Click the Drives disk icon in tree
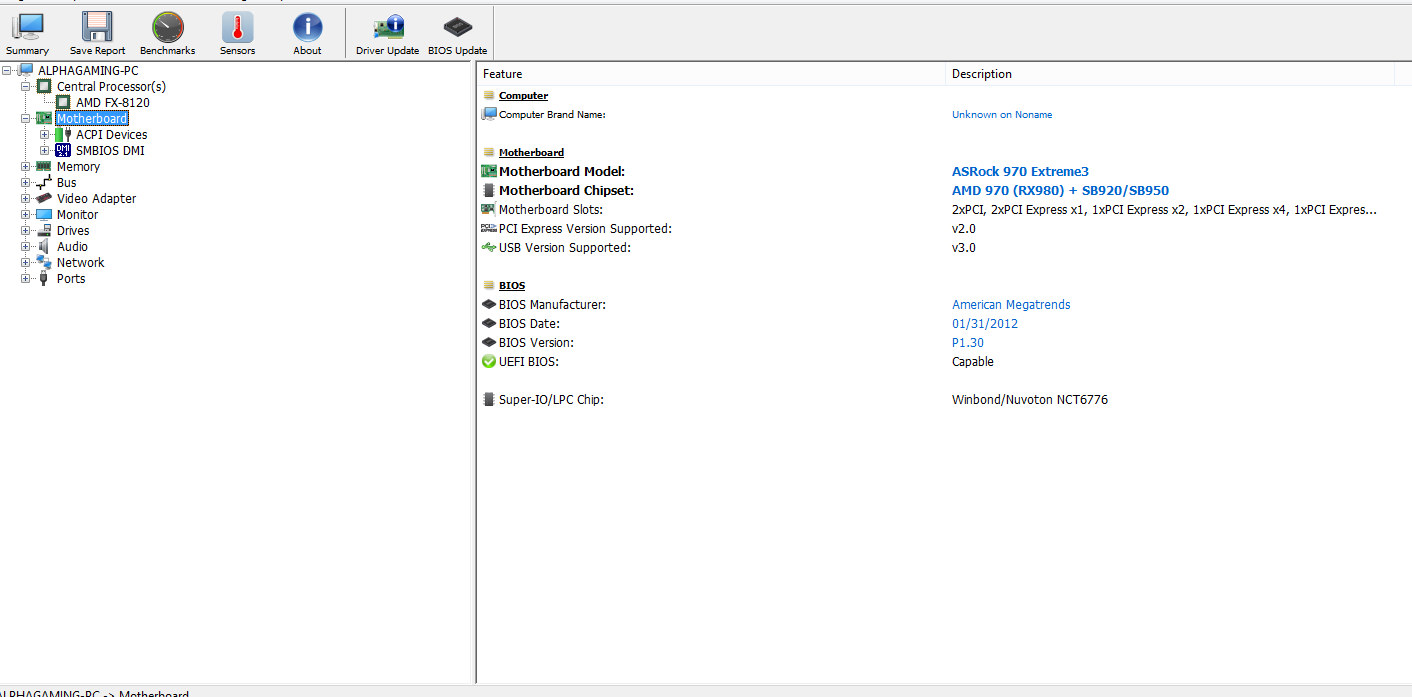The height and width of the screenshot is (697, 1412). click(x=44, y=230)
